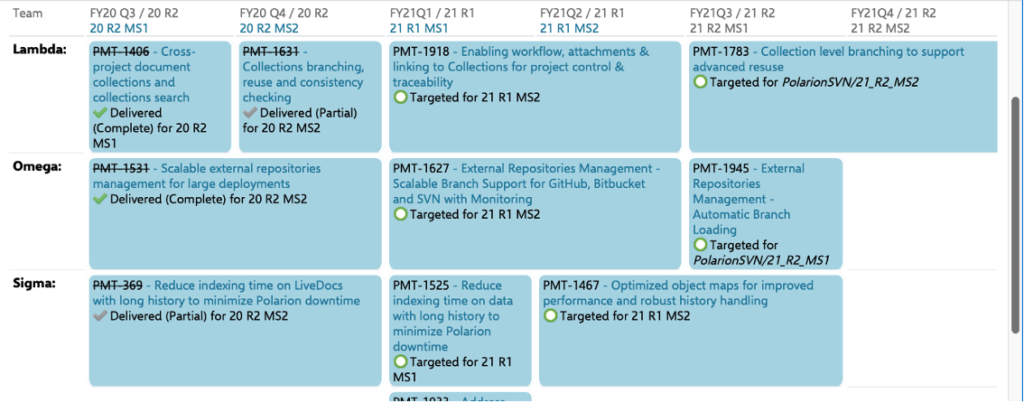Click green target circle on PMT-1918 card
The width and height of the screenshot is (1024, 403).
[400, 97]
